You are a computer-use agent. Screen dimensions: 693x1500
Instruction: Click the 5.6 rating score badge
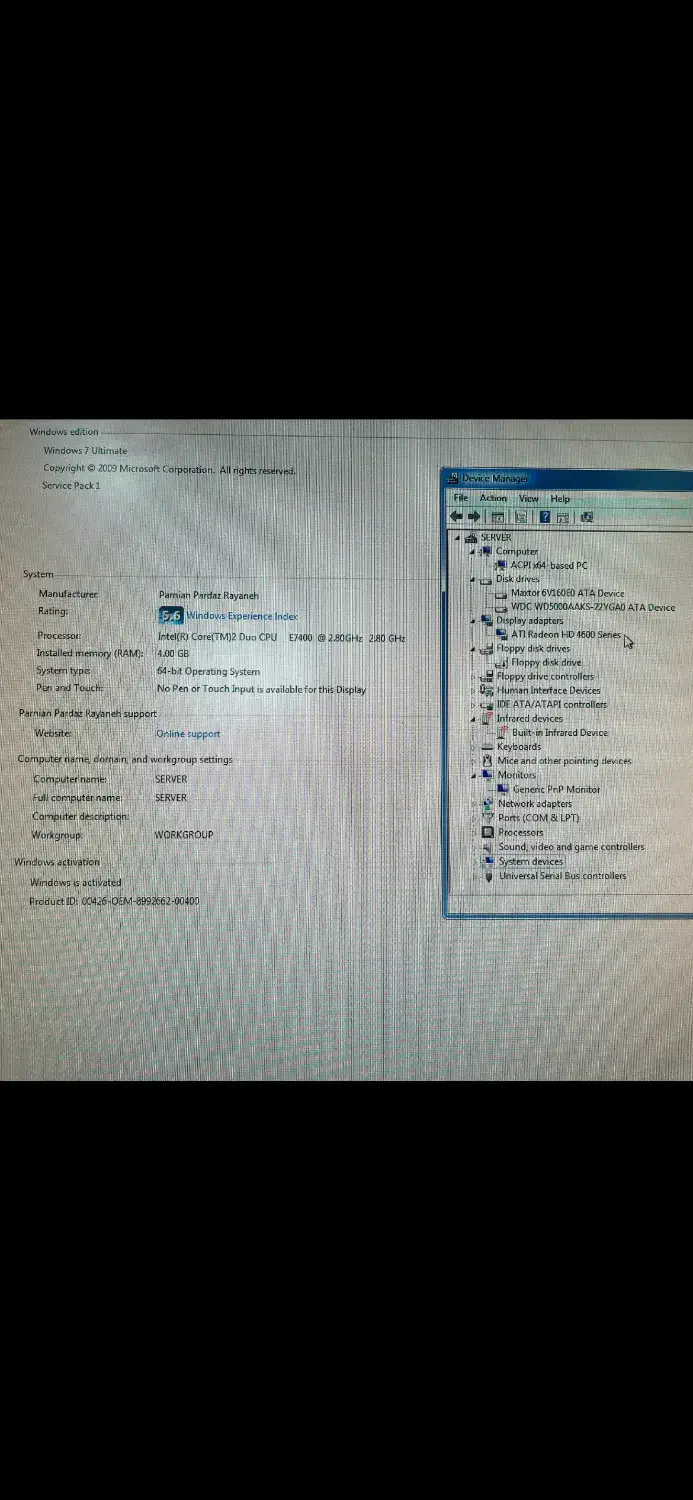coord(170,616)
